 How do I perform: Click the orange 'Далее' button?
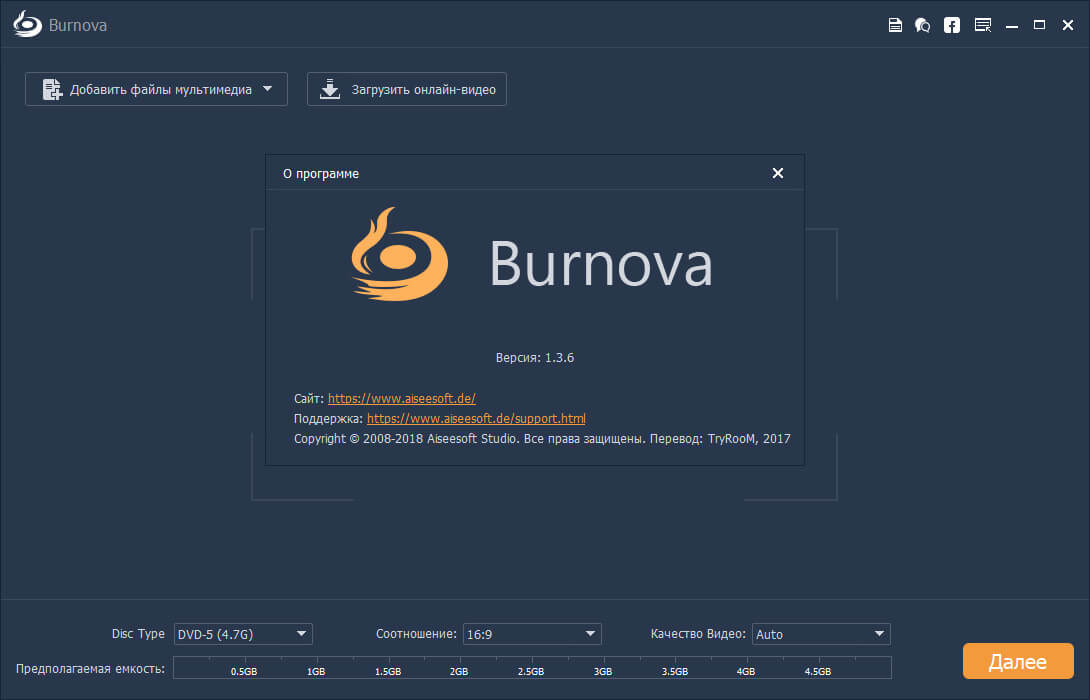tap(1018, 661)
